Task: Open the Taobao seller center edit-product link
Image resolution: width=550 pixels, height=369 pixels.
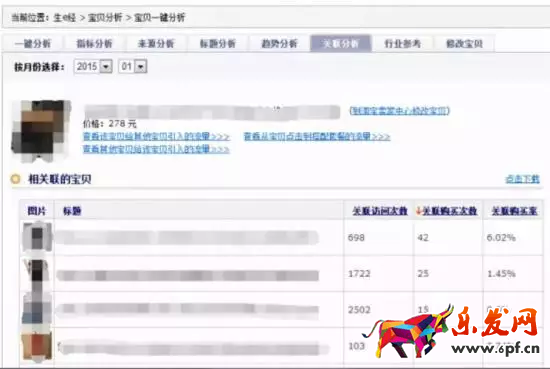Action: click(x=399, y=111)
